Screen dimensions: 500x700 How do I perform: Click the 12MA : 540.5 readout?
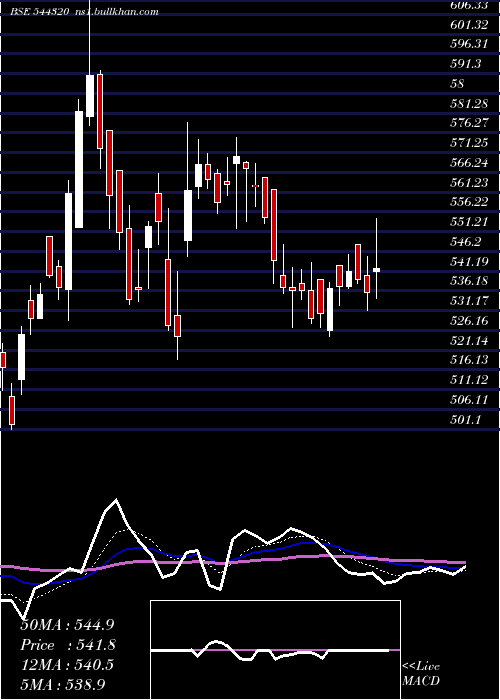click(x=67, y=665)
